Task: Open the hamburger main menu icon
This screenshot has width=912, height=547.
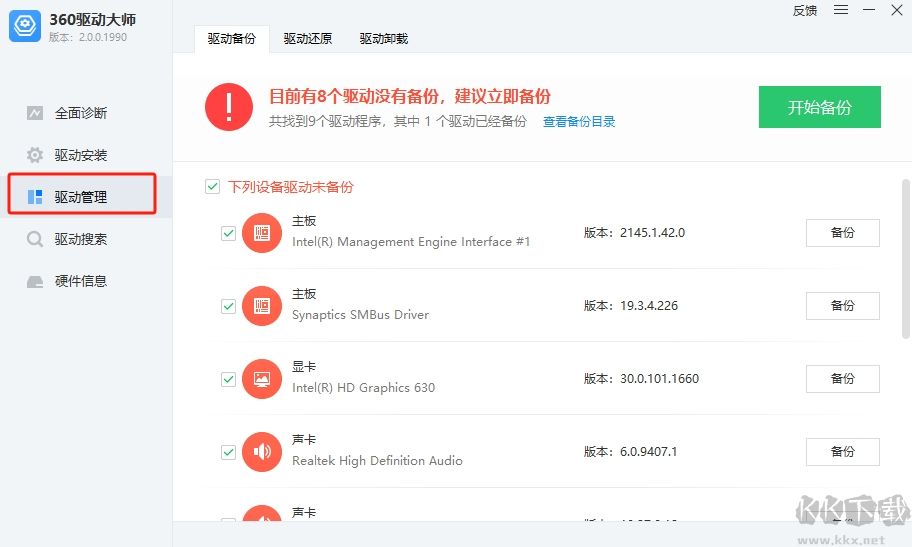Action: click(840, 10)
